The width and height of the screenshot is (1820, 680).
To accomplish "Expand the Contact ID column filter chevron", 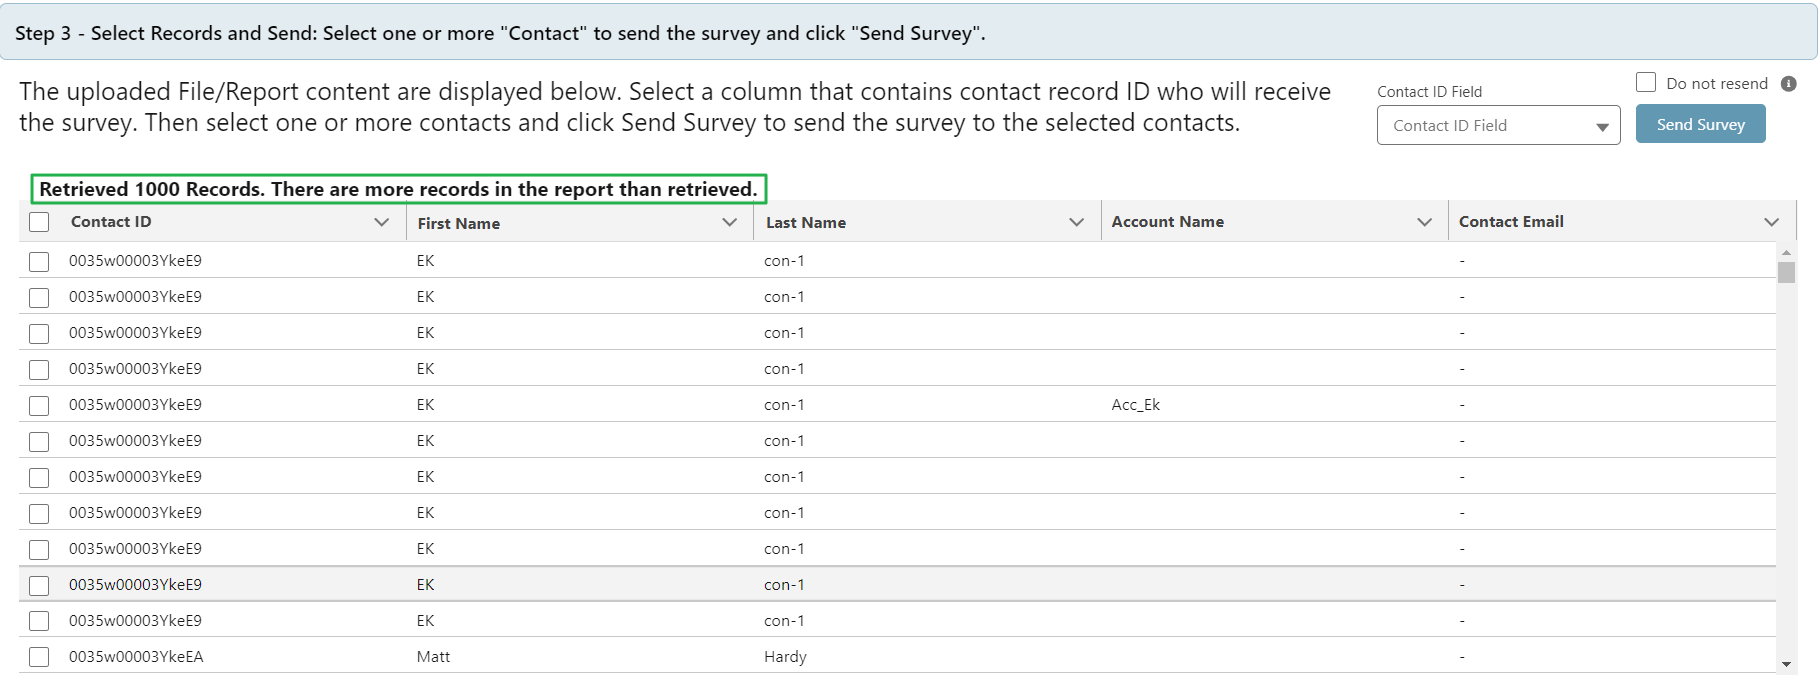I will 383,222.
